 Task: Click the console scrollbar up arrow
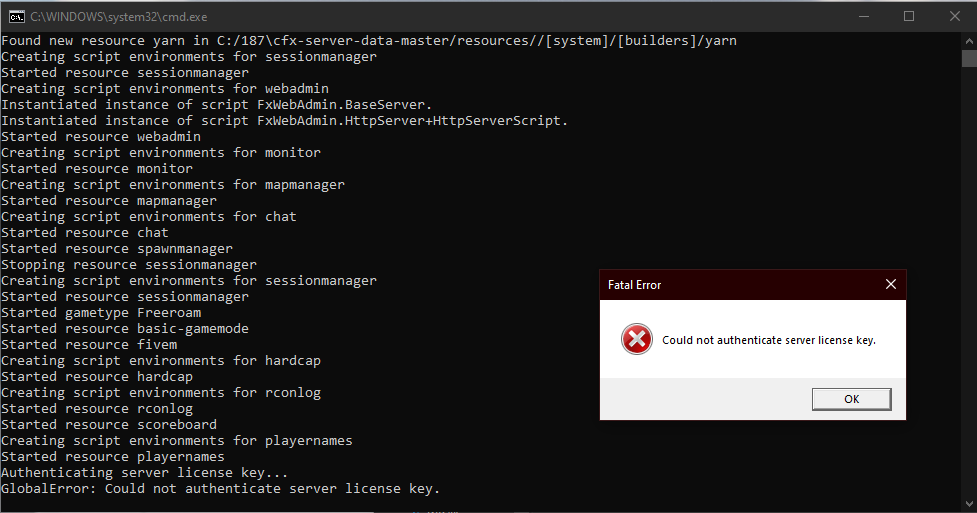(968, 41)
